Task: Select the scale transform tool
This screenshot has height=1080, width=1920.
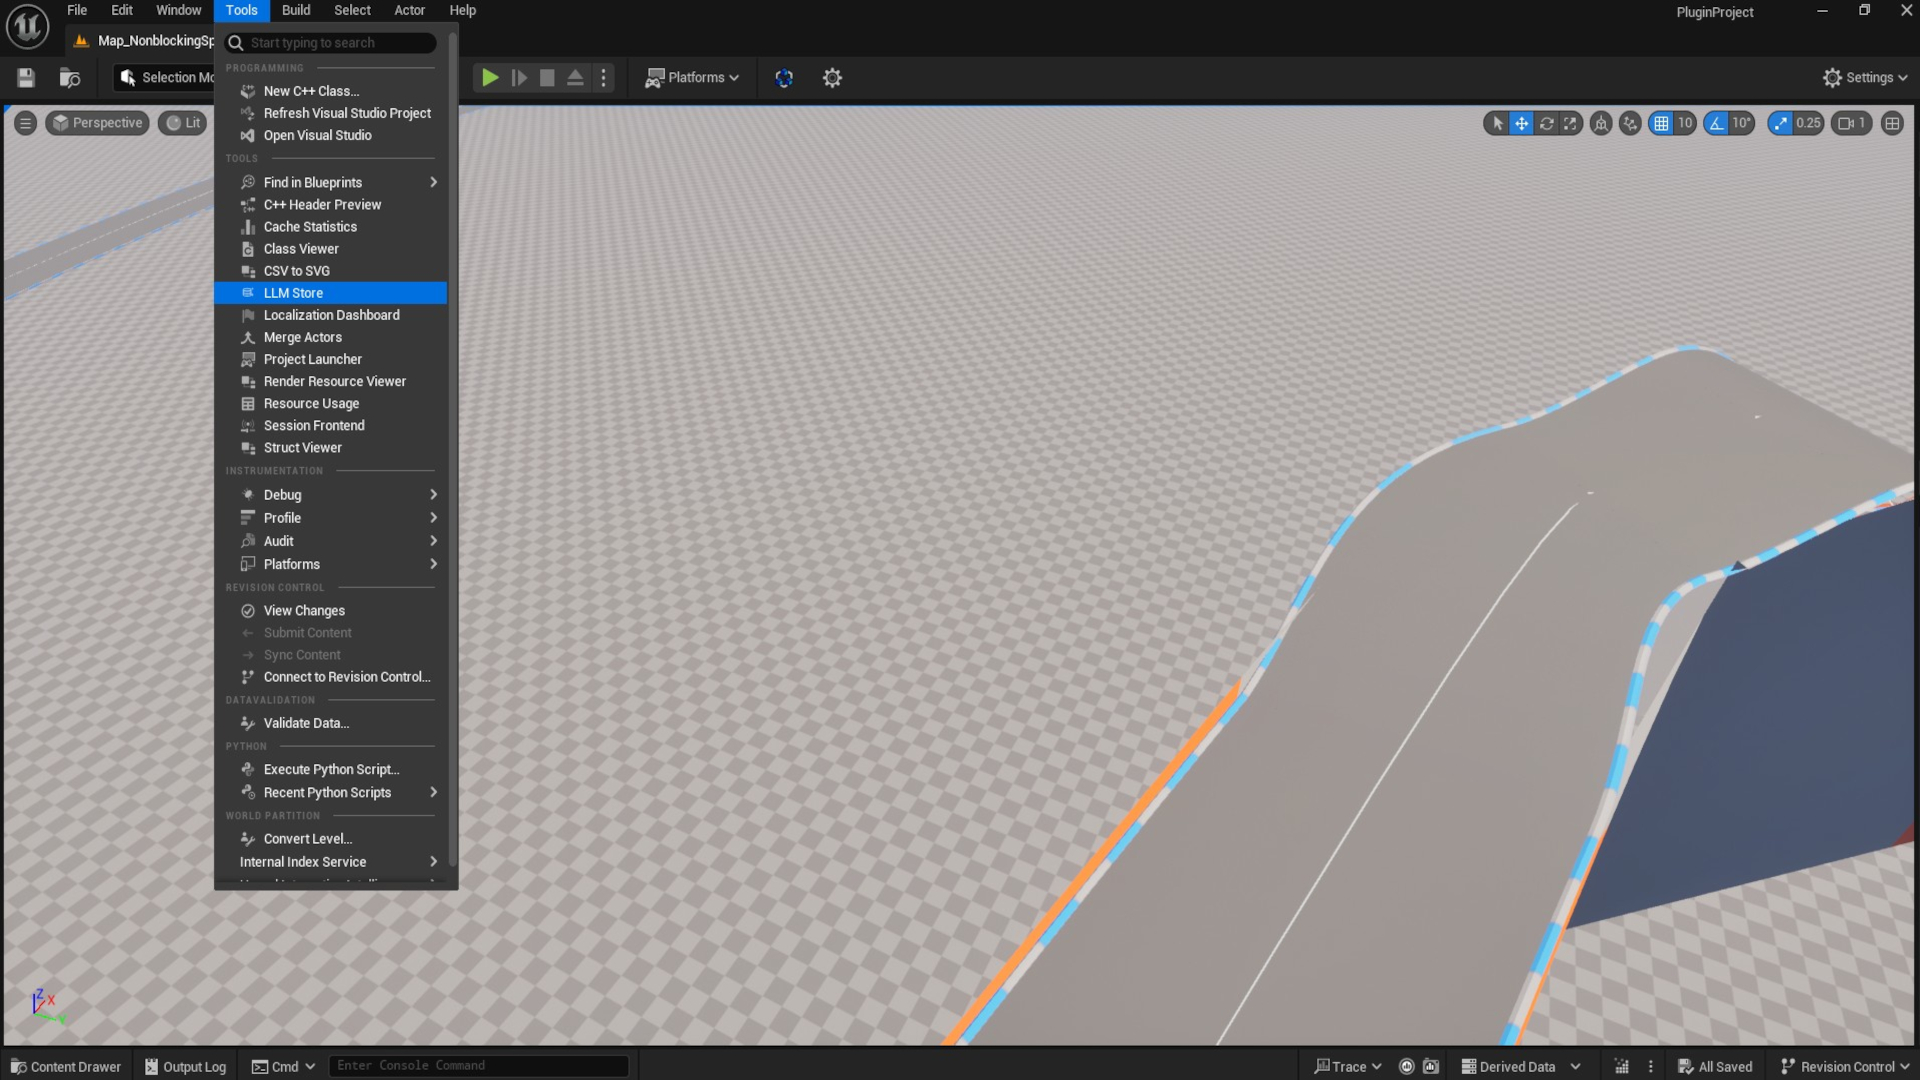Action: [x=1571, y=123]
